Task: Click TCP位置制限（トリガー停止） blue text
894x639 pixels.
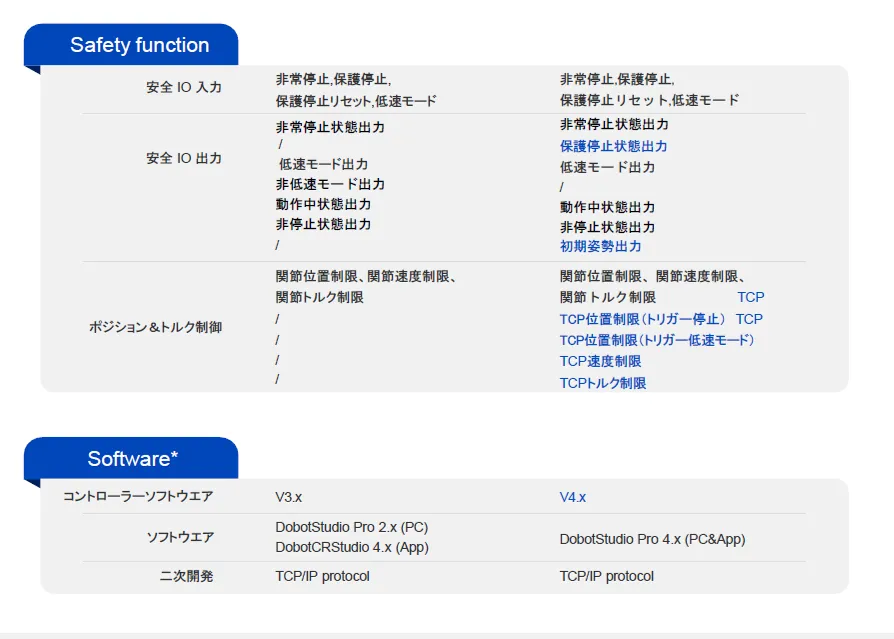Action: [642, 319]
